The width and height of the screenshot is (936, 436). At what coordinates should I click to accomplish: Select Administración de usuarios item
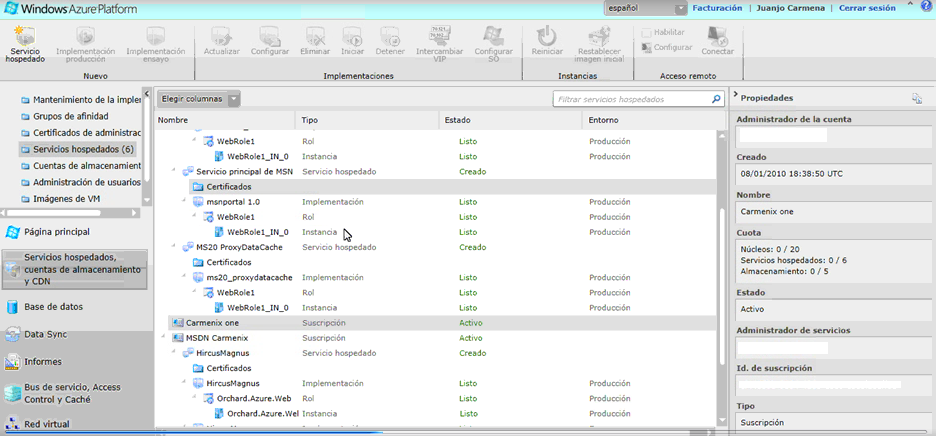pyautogui.click(x=81, y=182)
